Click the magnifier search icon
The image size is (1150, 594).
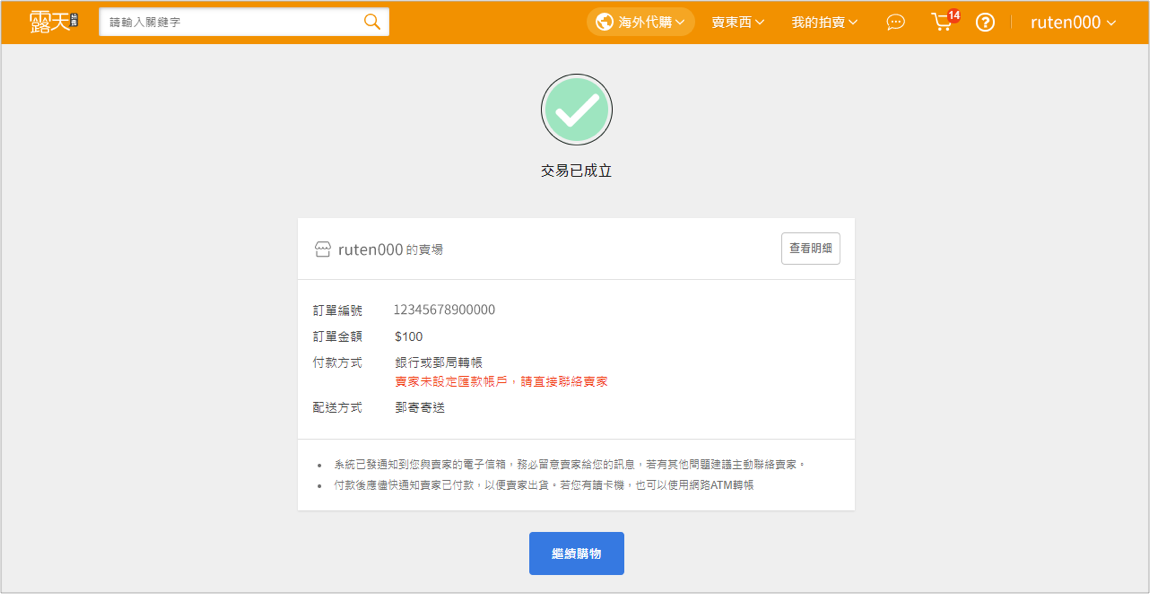372,22
